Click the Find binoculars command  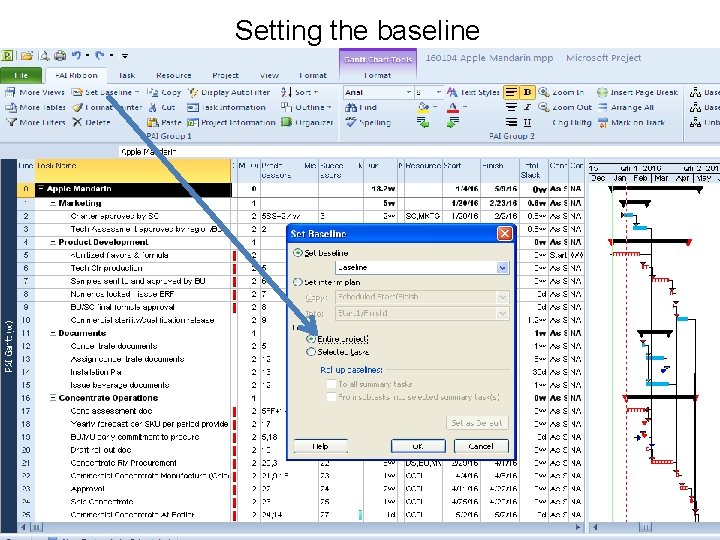[361, 107]
